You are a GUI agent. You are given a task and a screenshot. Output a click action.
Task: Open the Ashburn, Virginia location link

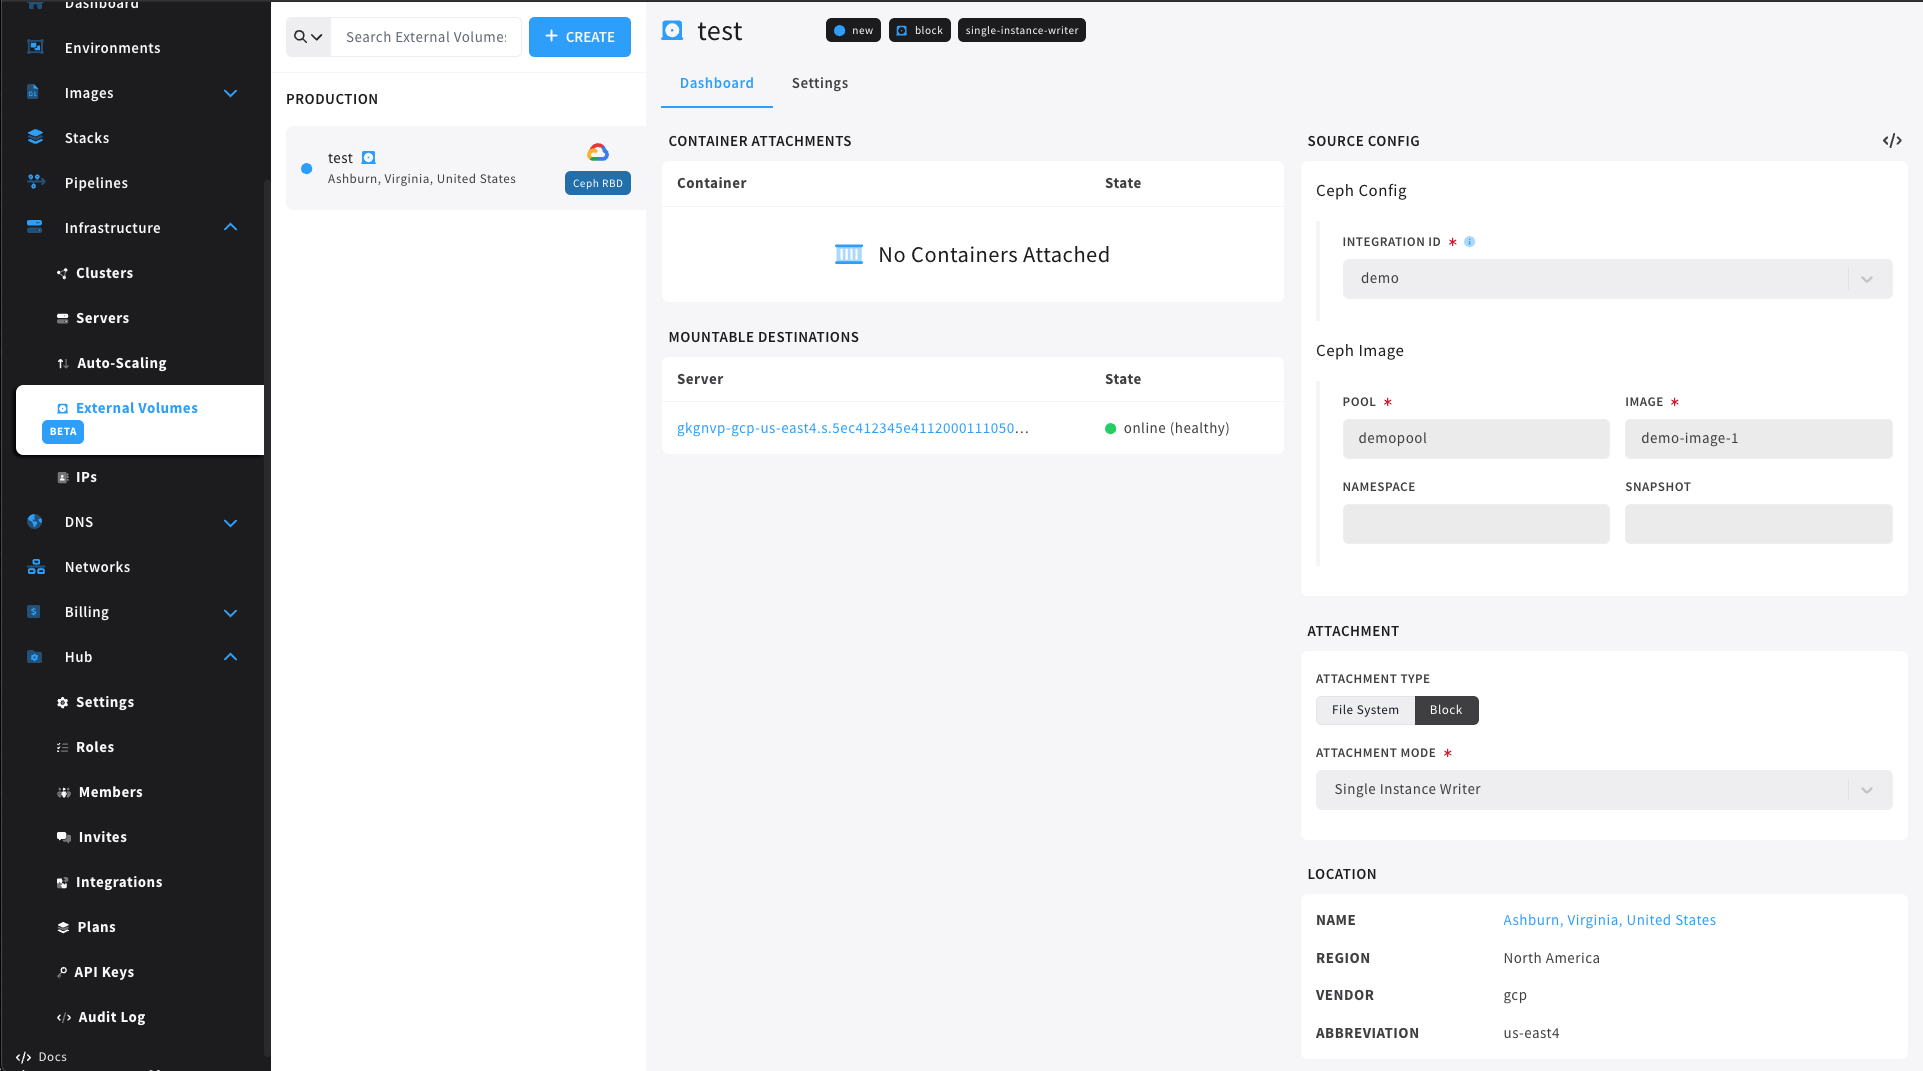pos(1609,919)
